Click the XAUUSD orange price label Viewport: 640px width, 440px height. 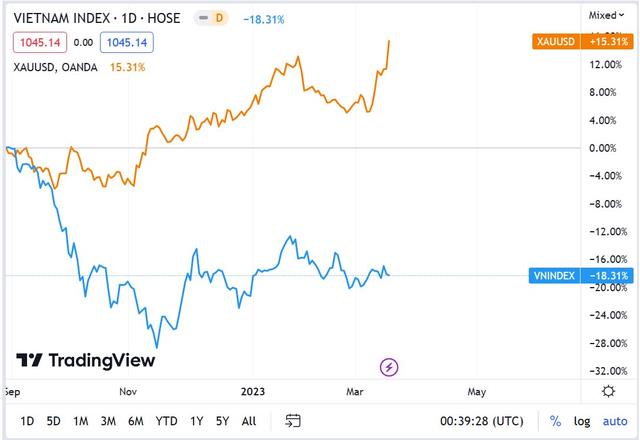coord(581,41)
